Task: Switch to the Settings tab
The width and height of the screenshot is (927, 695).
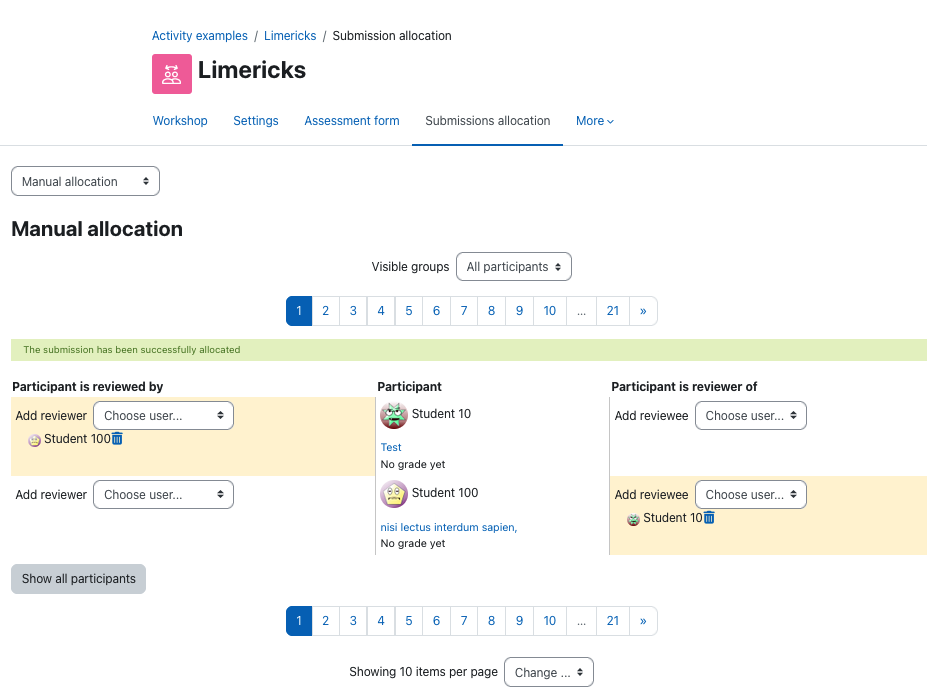Action: 255,121
